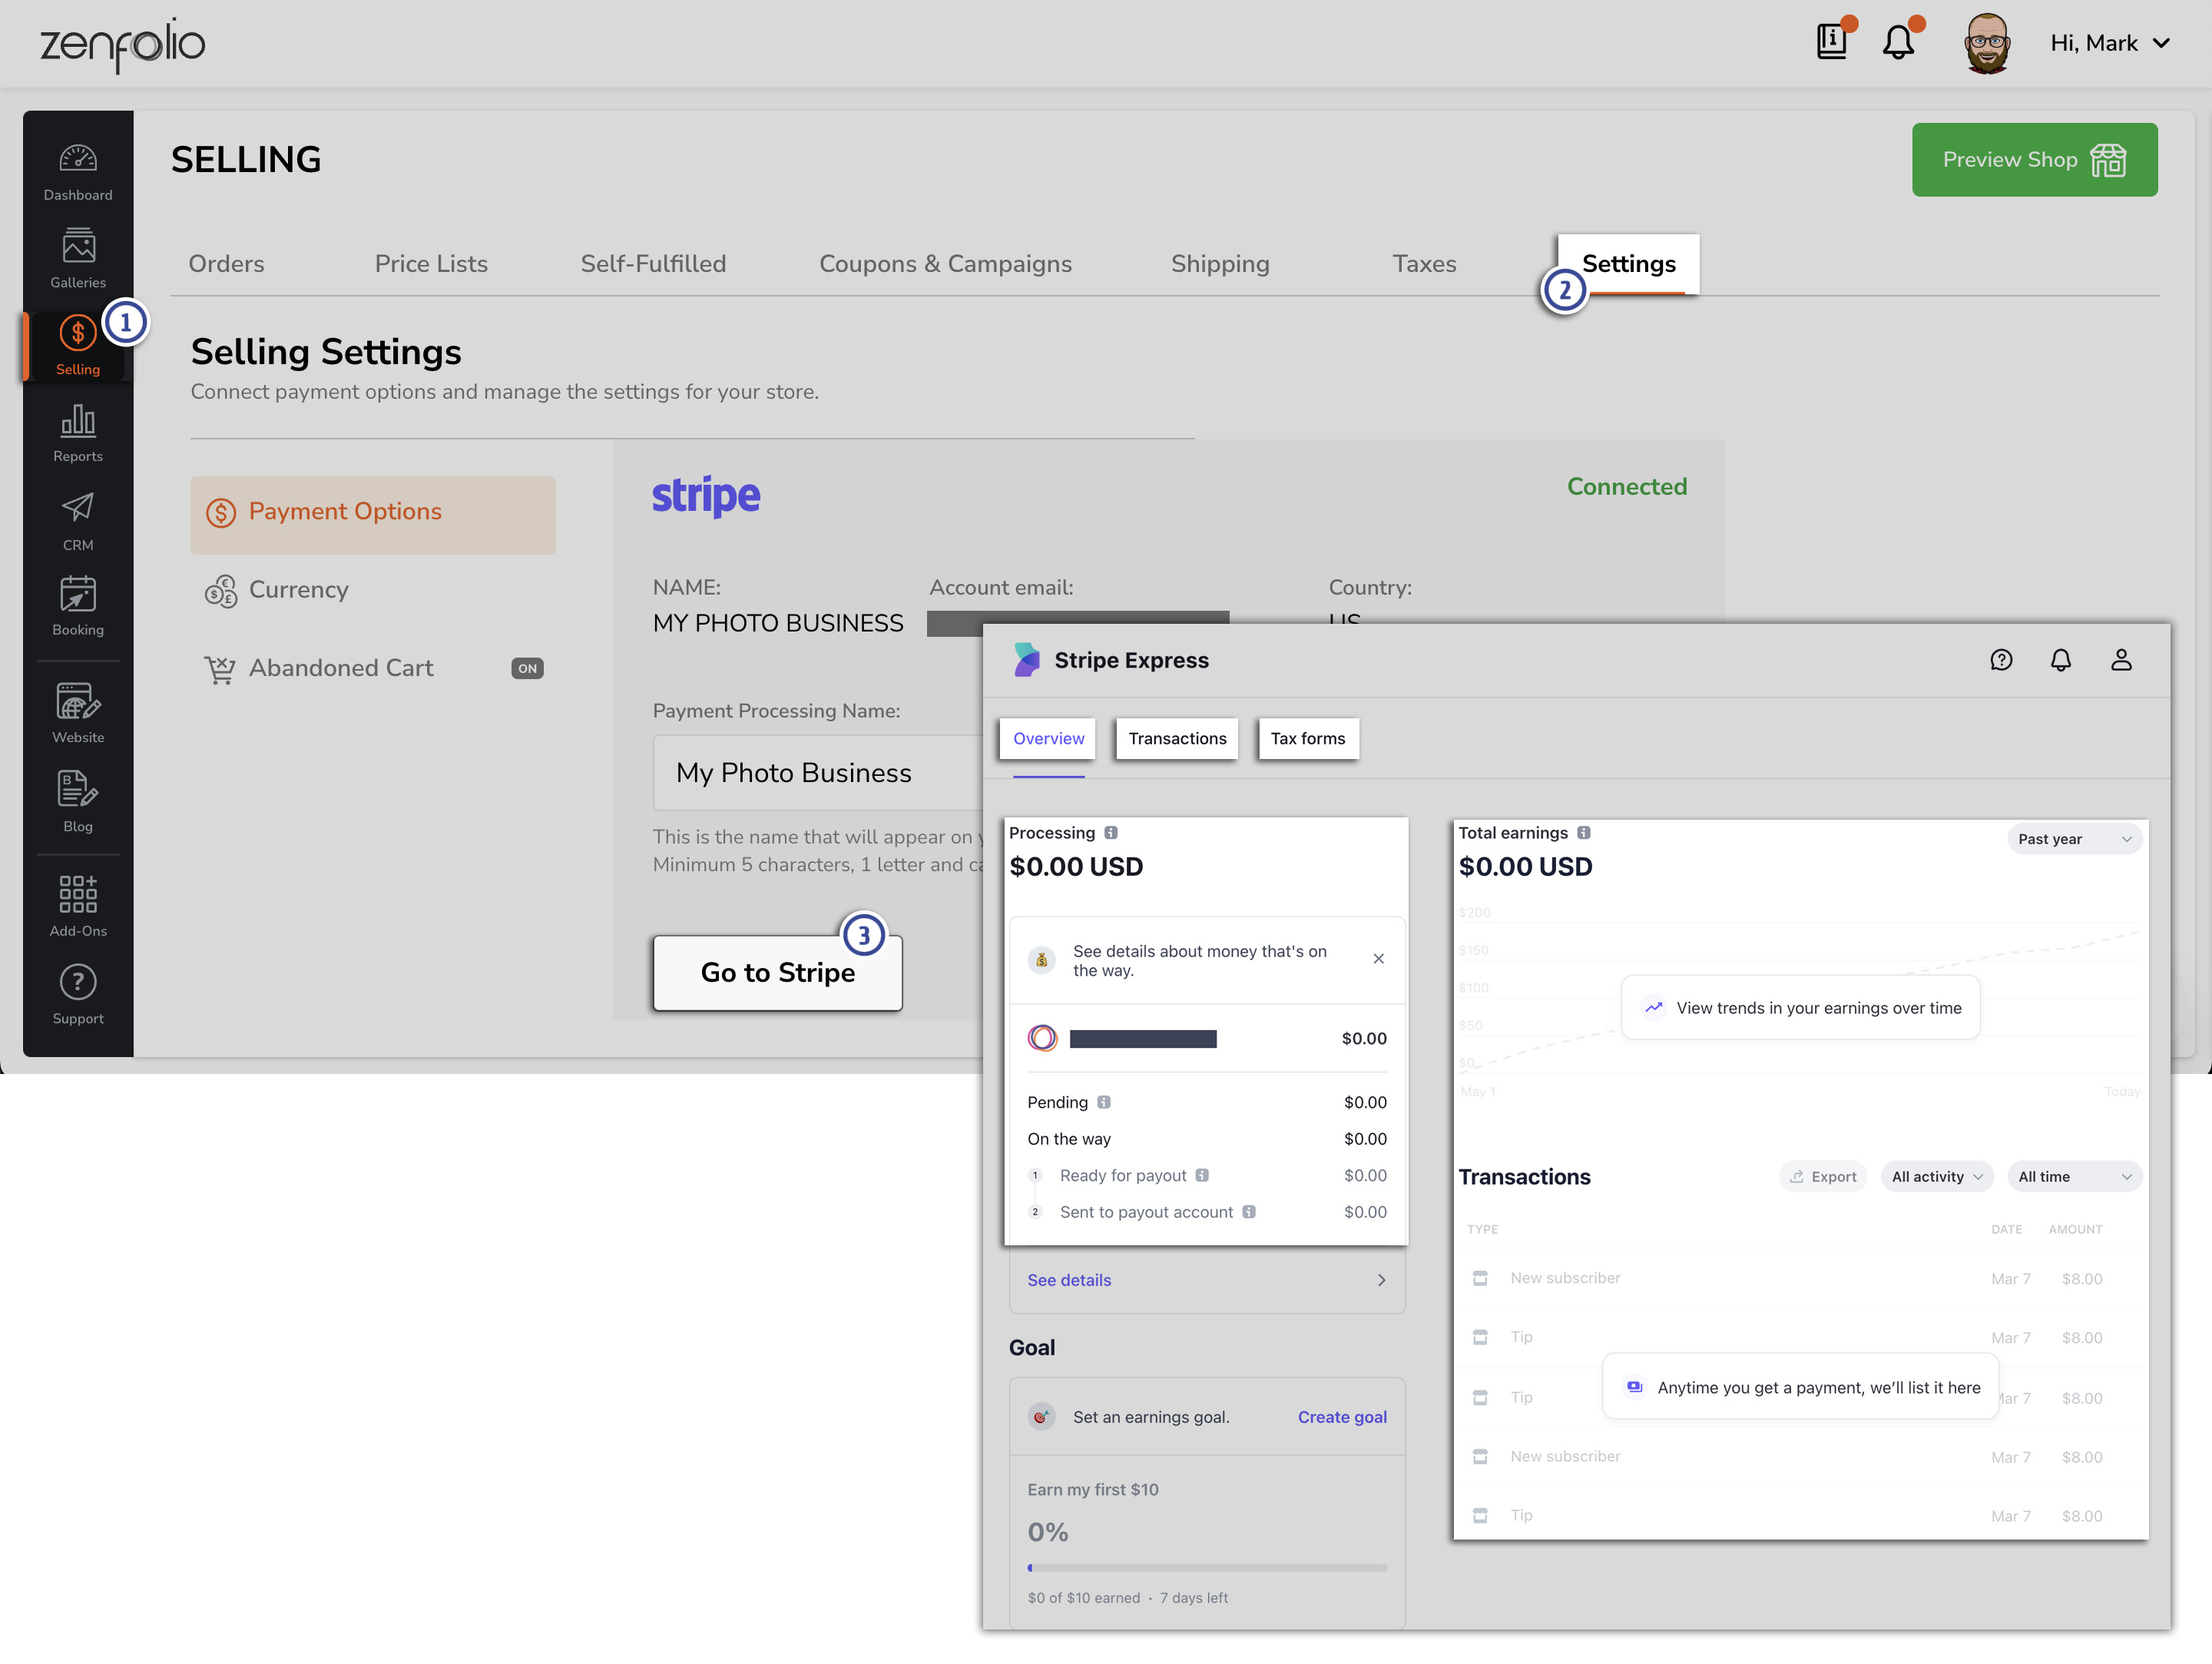
Task: Toggle Abandoned Cart ON switch
Action: coord(527,668)
